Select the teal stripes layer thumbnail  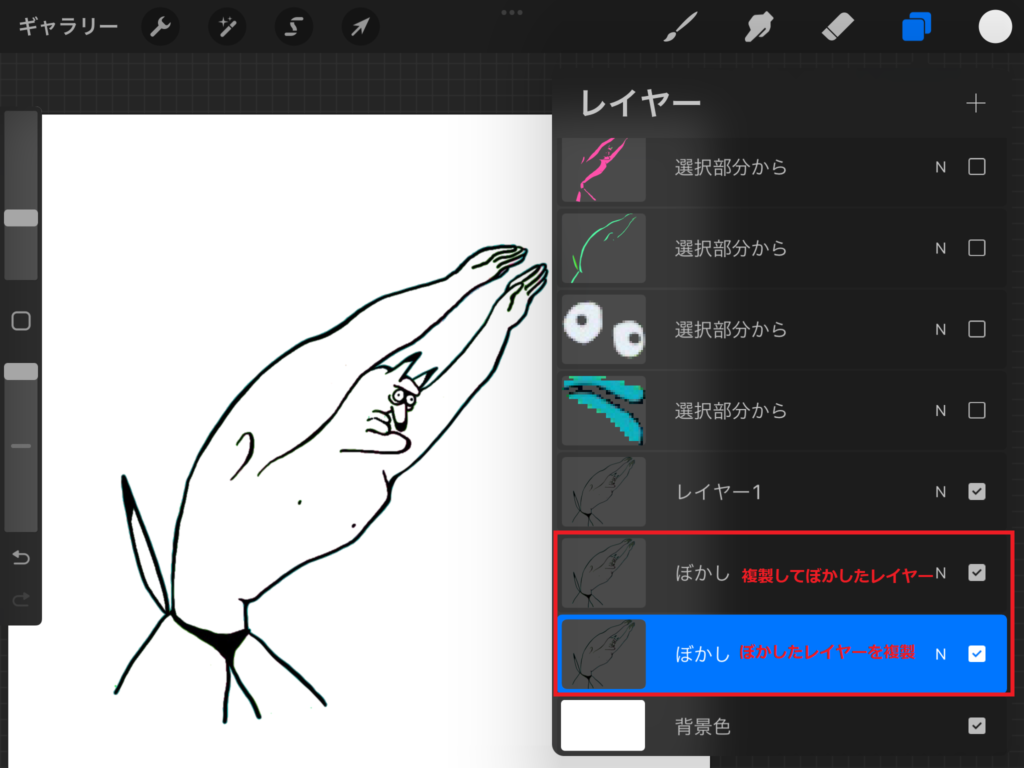(603, 410)
